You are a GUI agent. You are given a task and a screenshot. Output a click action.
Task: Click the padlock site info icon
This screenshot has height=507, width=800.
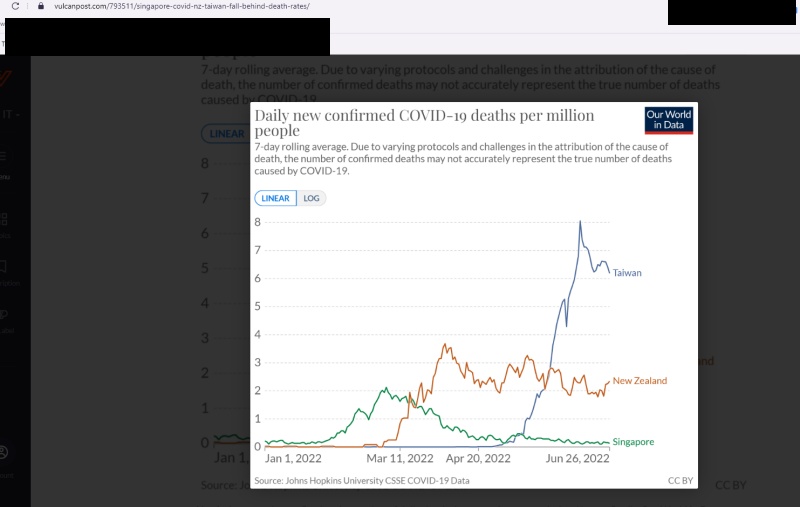click(x=40, y=6)
